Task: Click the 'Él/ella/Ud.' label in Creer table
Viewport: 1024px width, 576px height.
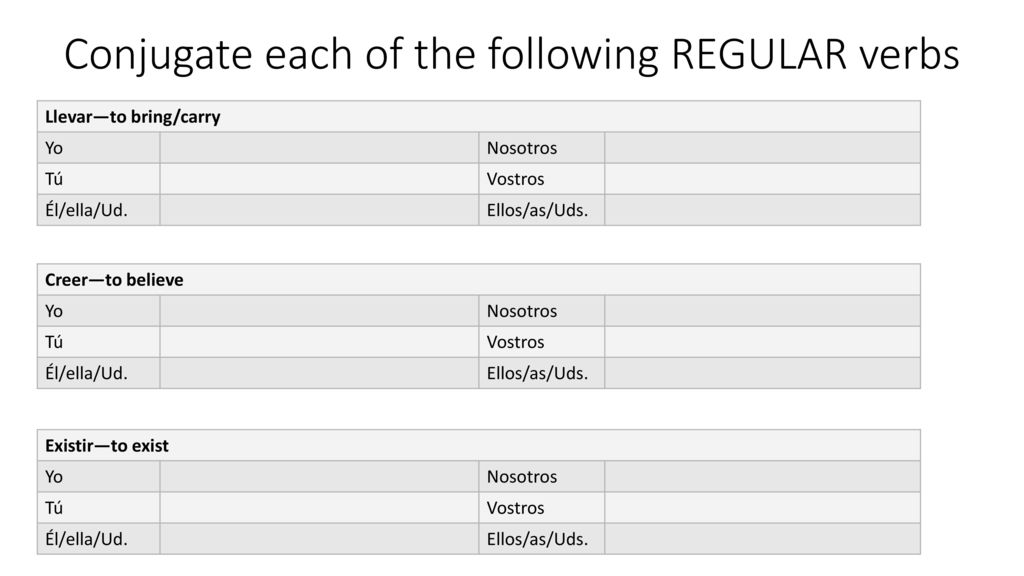Action: (86, 374)
